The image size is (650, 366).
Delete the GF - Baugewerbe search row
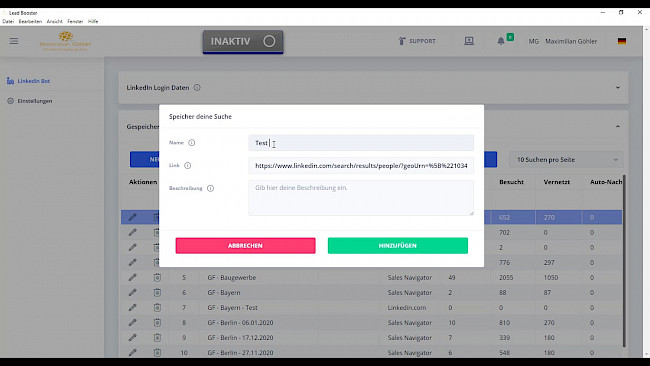pyautogui.click(x=157, y=277)
